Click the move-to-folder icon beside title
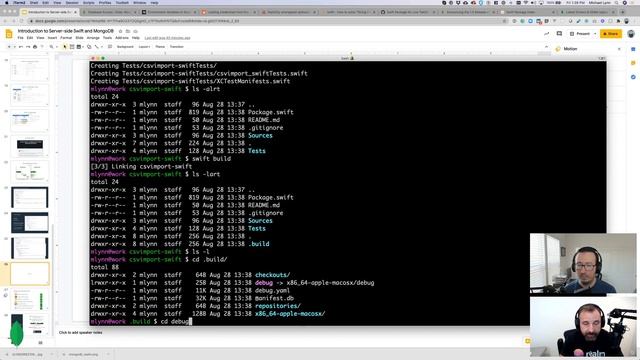This screenshot has width=640, height=360. [128, 31]
